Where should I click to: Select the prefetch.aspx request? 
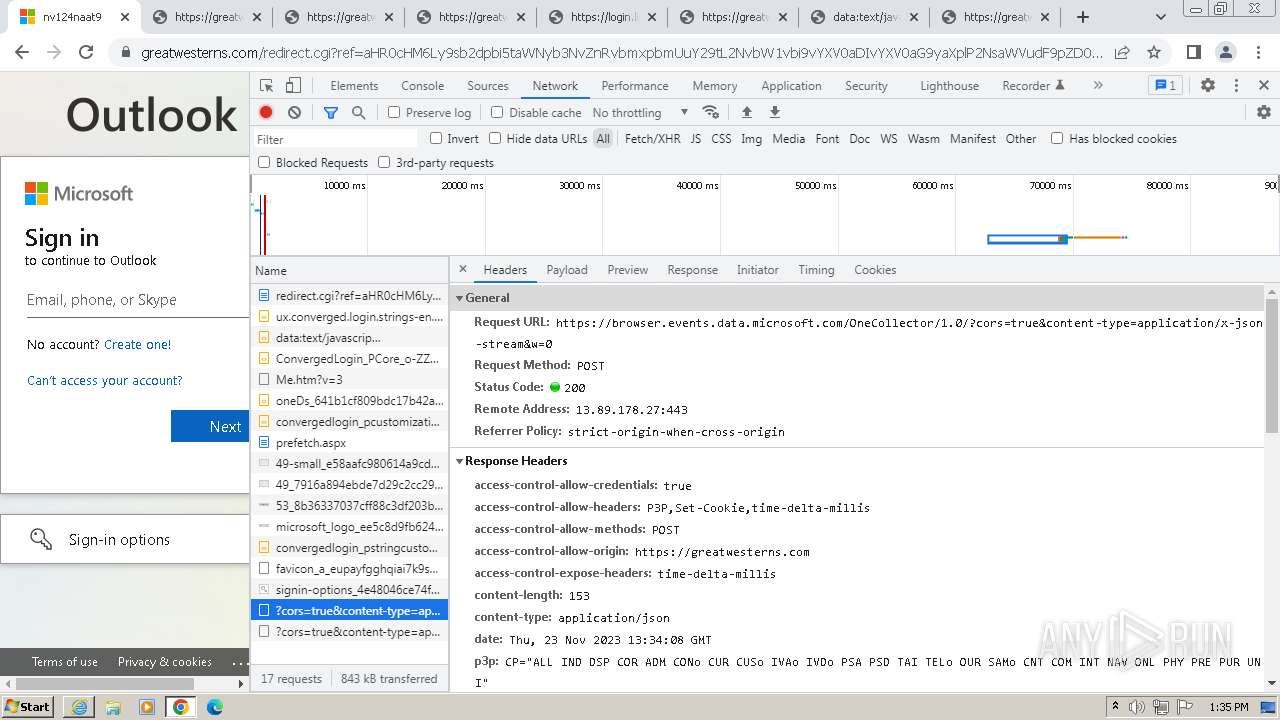click(x=349, y=442)
